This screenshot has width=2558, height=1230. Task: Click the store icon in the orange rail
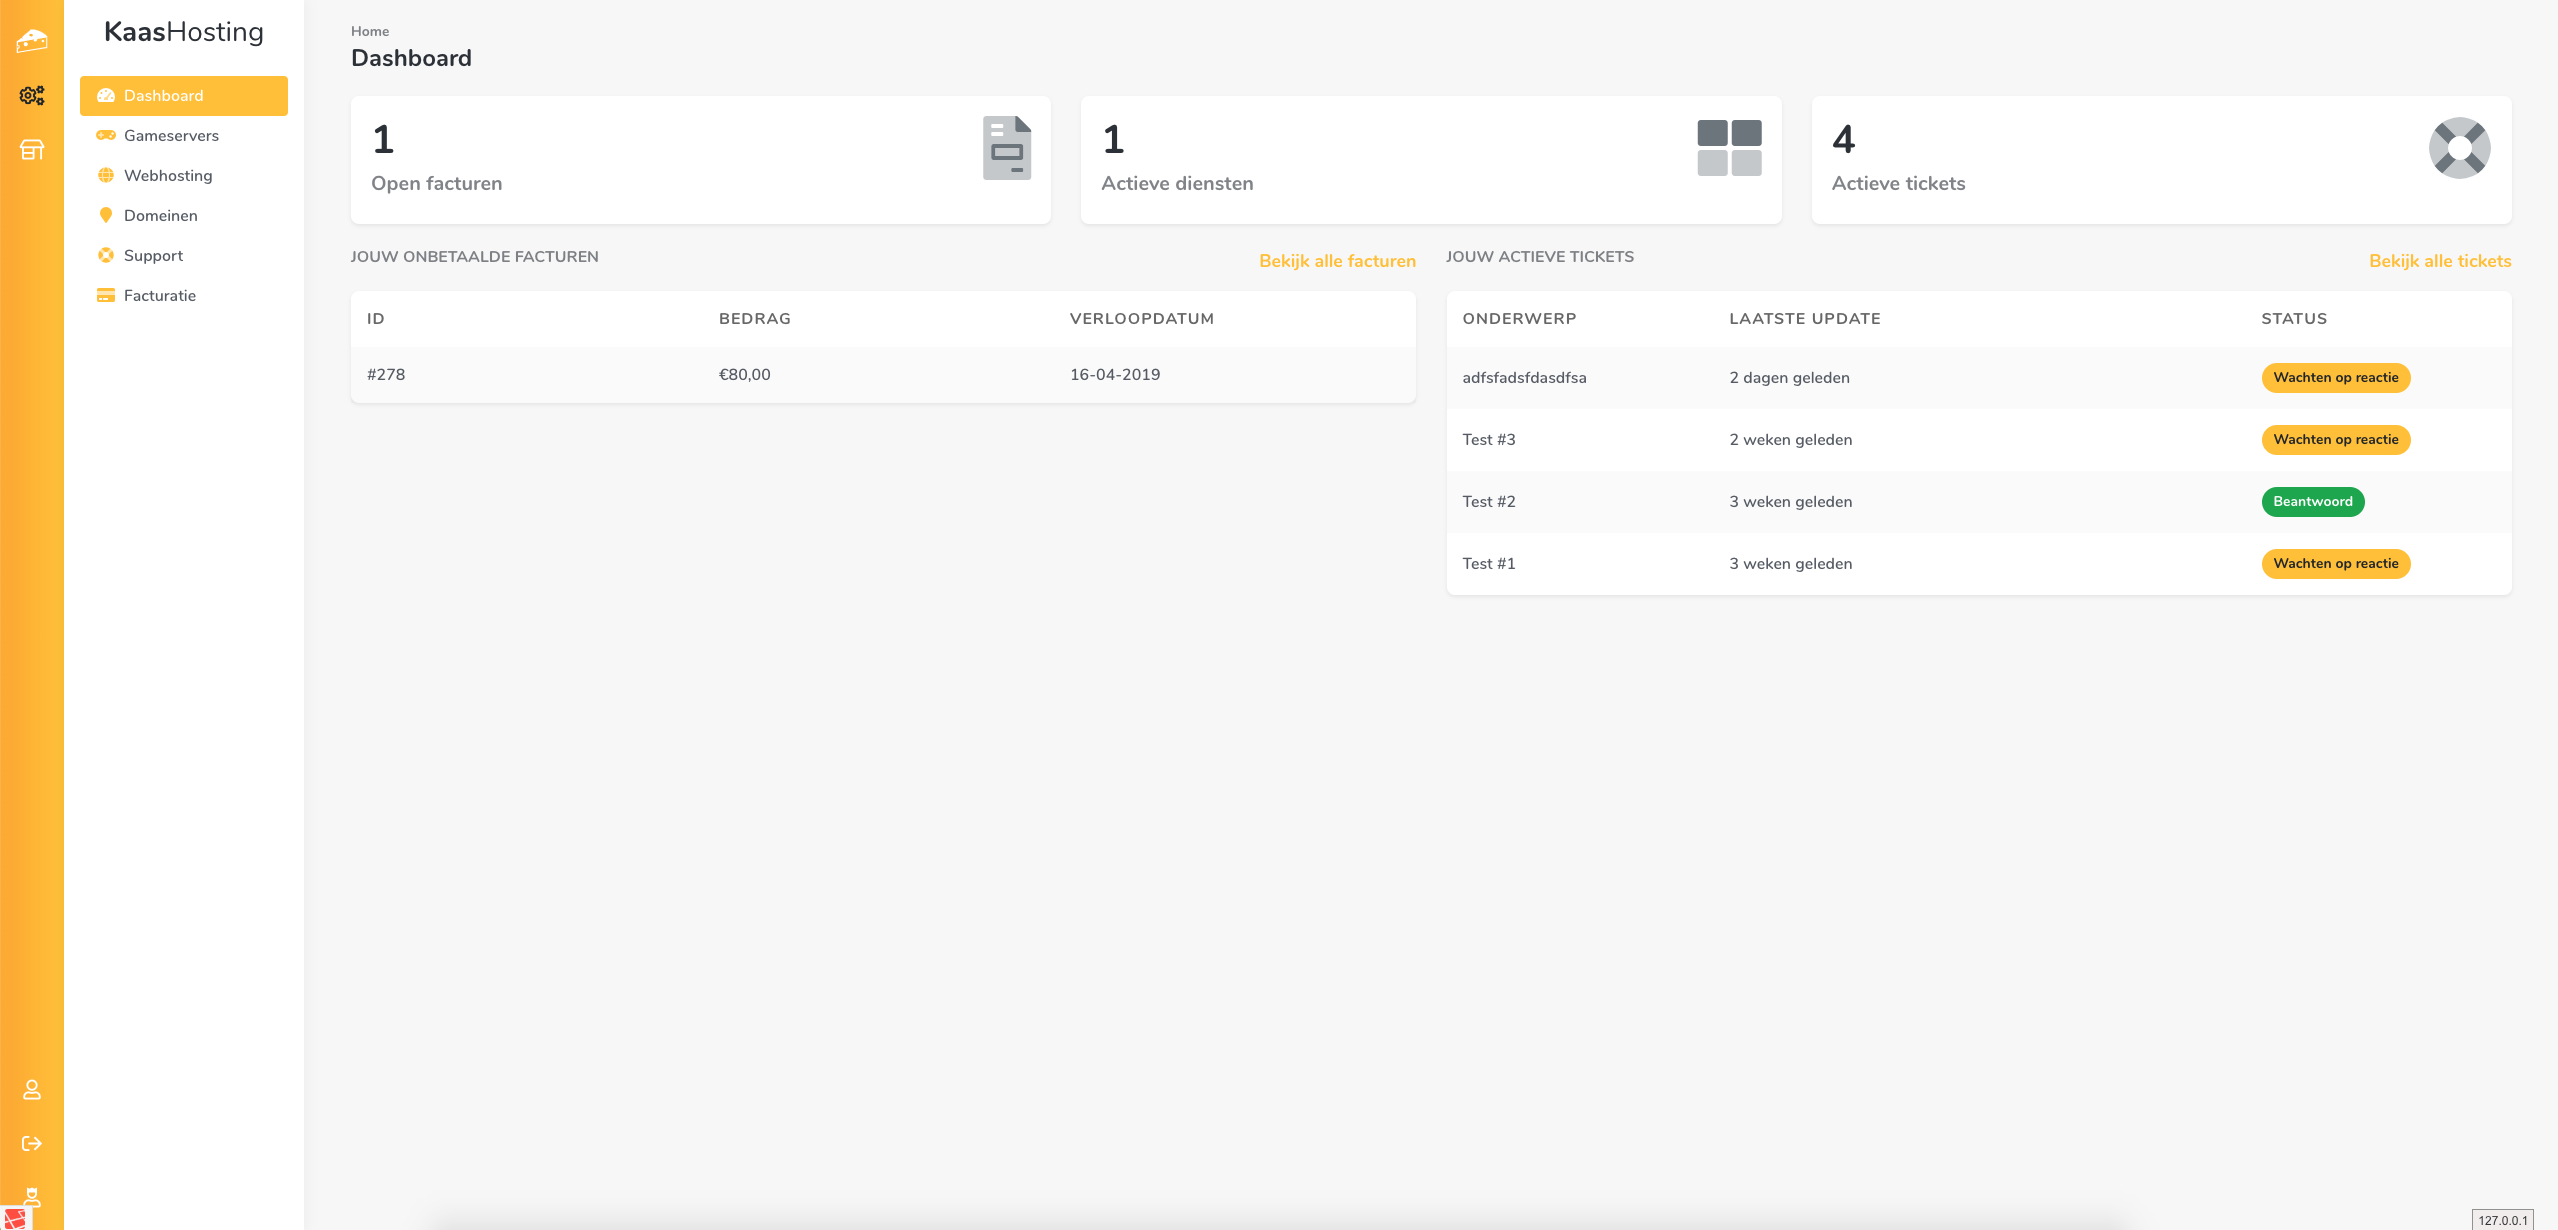coord(32,150)
